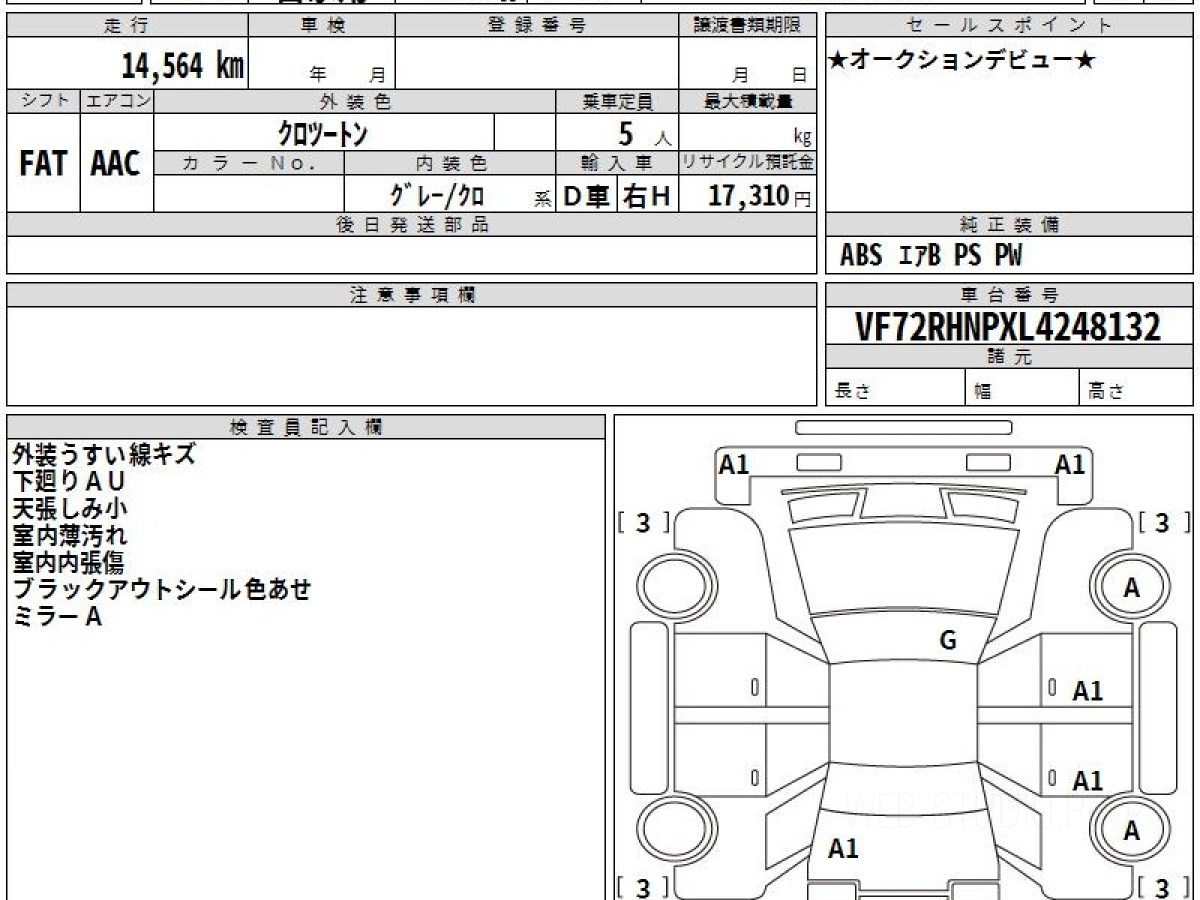Click interior color value グレー/クロ
The image size is (1200, 900).
pyautogui.click(x=438, y=195)
